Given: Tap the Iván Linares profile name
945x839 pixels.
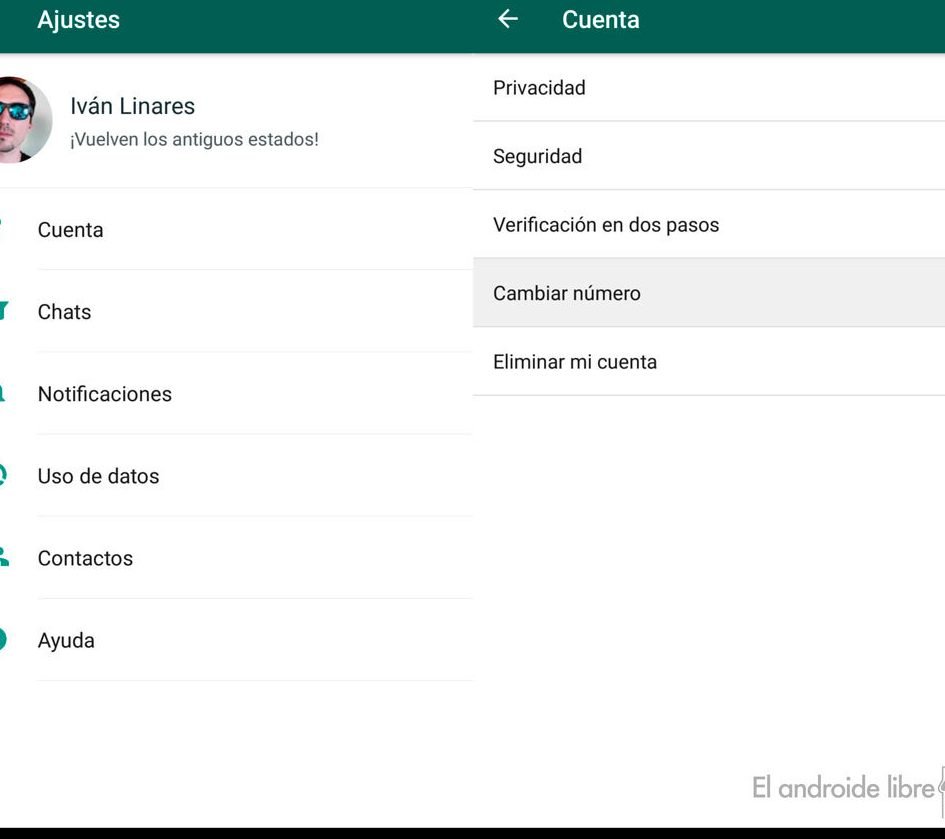Looking at the screenshot, I should point(132,106).
